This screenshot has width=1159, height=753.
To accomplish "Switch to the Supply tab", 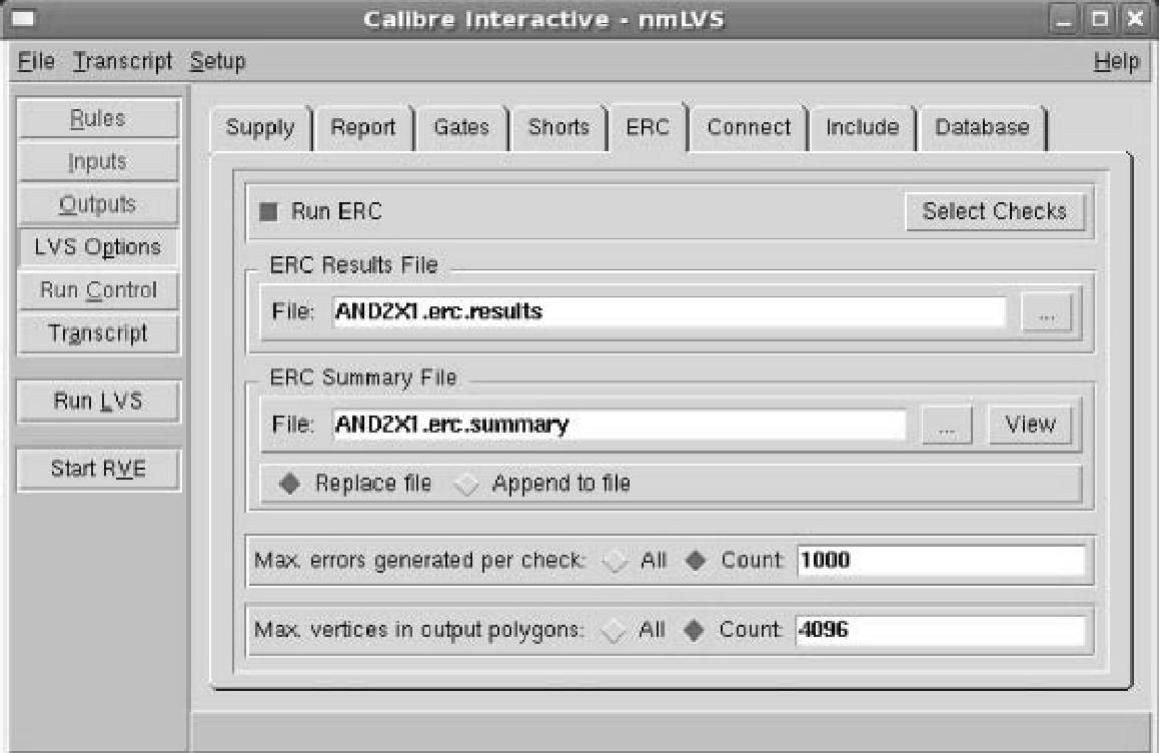I will [x=260, y=128].
